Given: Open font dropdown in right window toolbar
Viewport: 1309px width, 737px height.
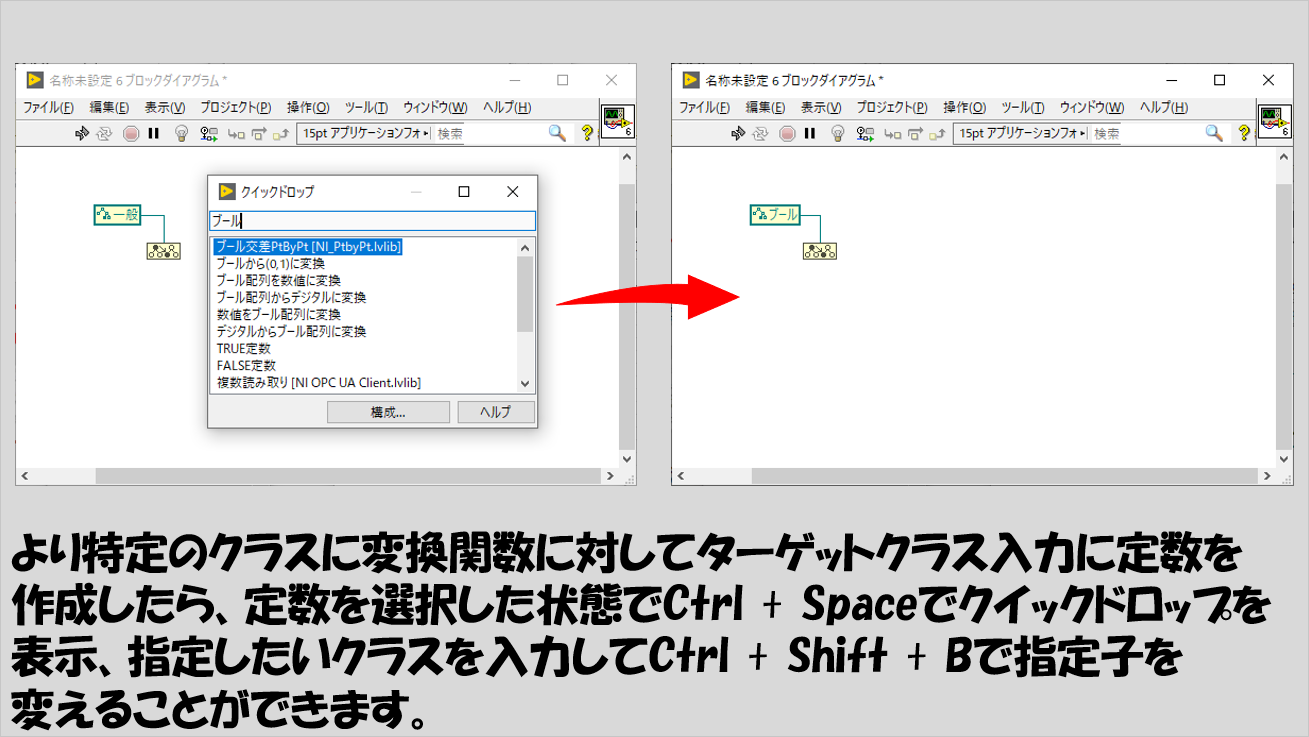Looking at the screenshot, I should click(1020, 133).
